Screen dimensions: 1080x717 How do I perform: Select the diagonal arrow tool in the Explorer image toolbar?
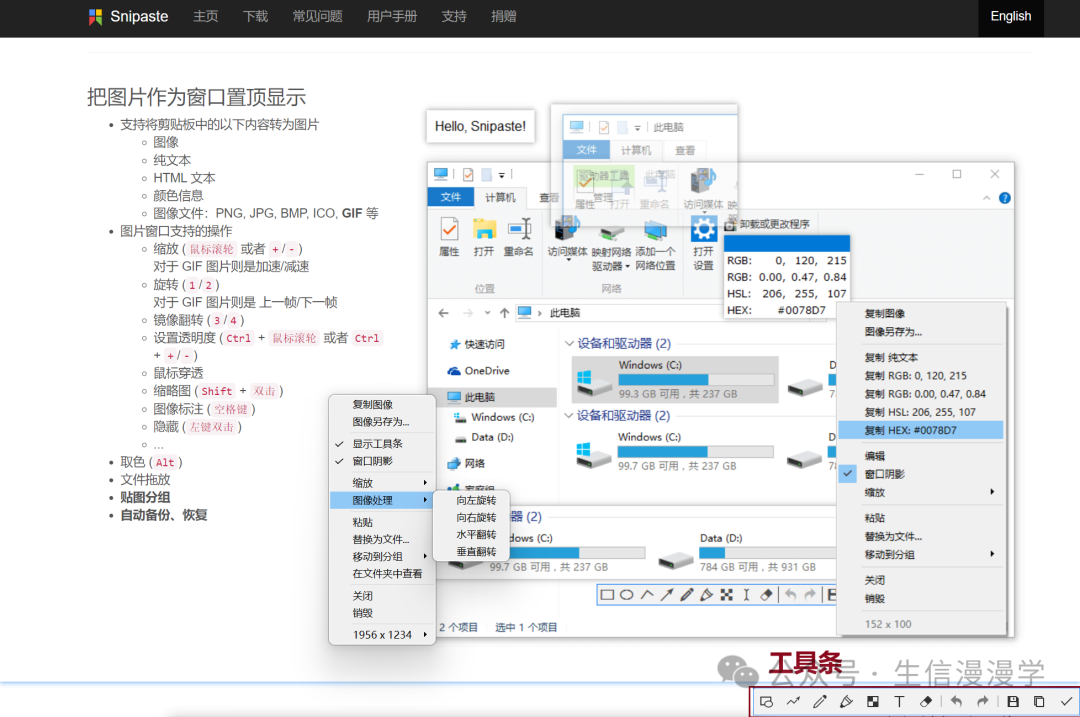(x=667, y=595)
